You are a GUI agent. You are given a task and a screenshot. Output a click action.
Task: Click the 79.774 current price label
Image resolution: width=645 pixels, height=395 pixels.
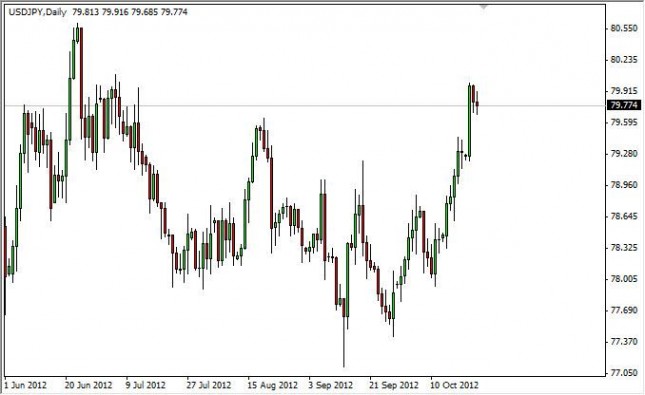(x=624, y=105)
